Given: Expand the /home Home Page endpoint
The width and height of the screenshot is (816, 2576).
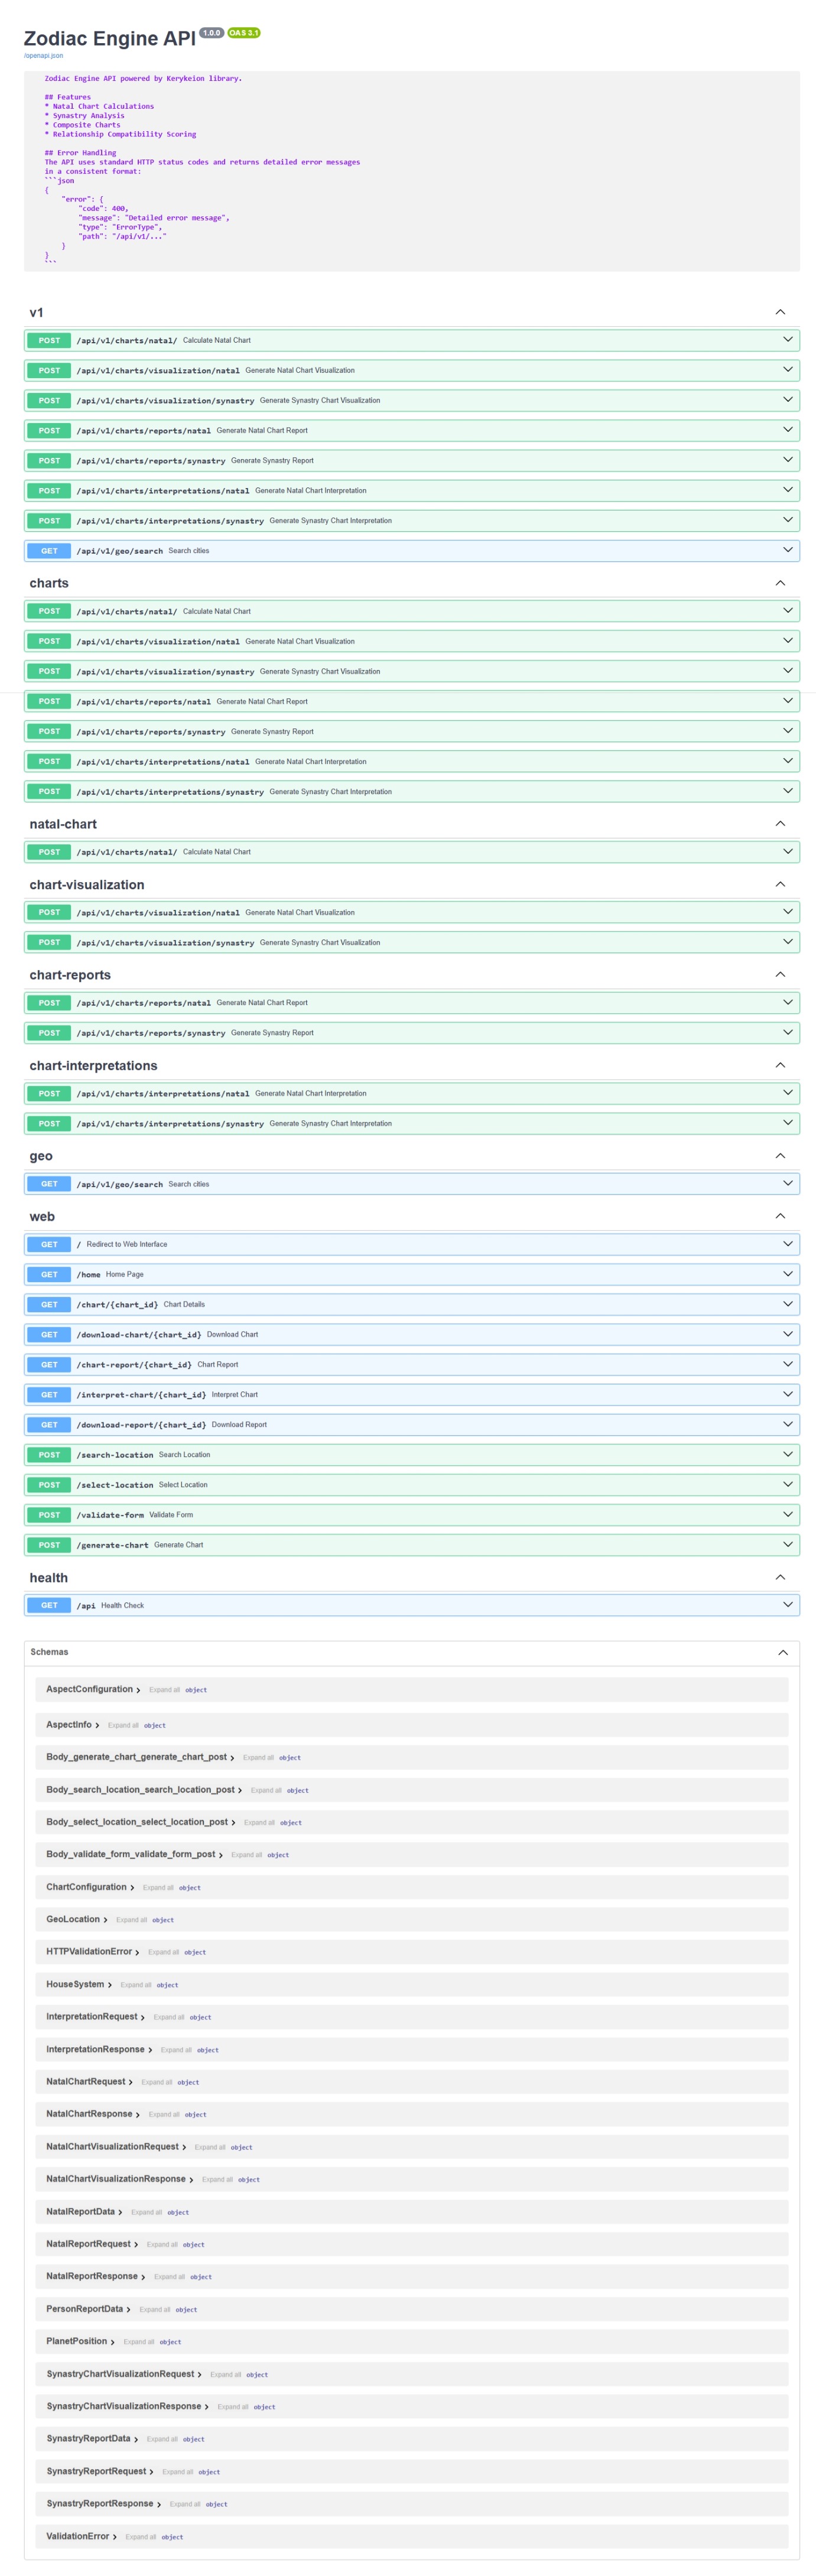Looking at the screenshot, I should tap(412, 1274).
